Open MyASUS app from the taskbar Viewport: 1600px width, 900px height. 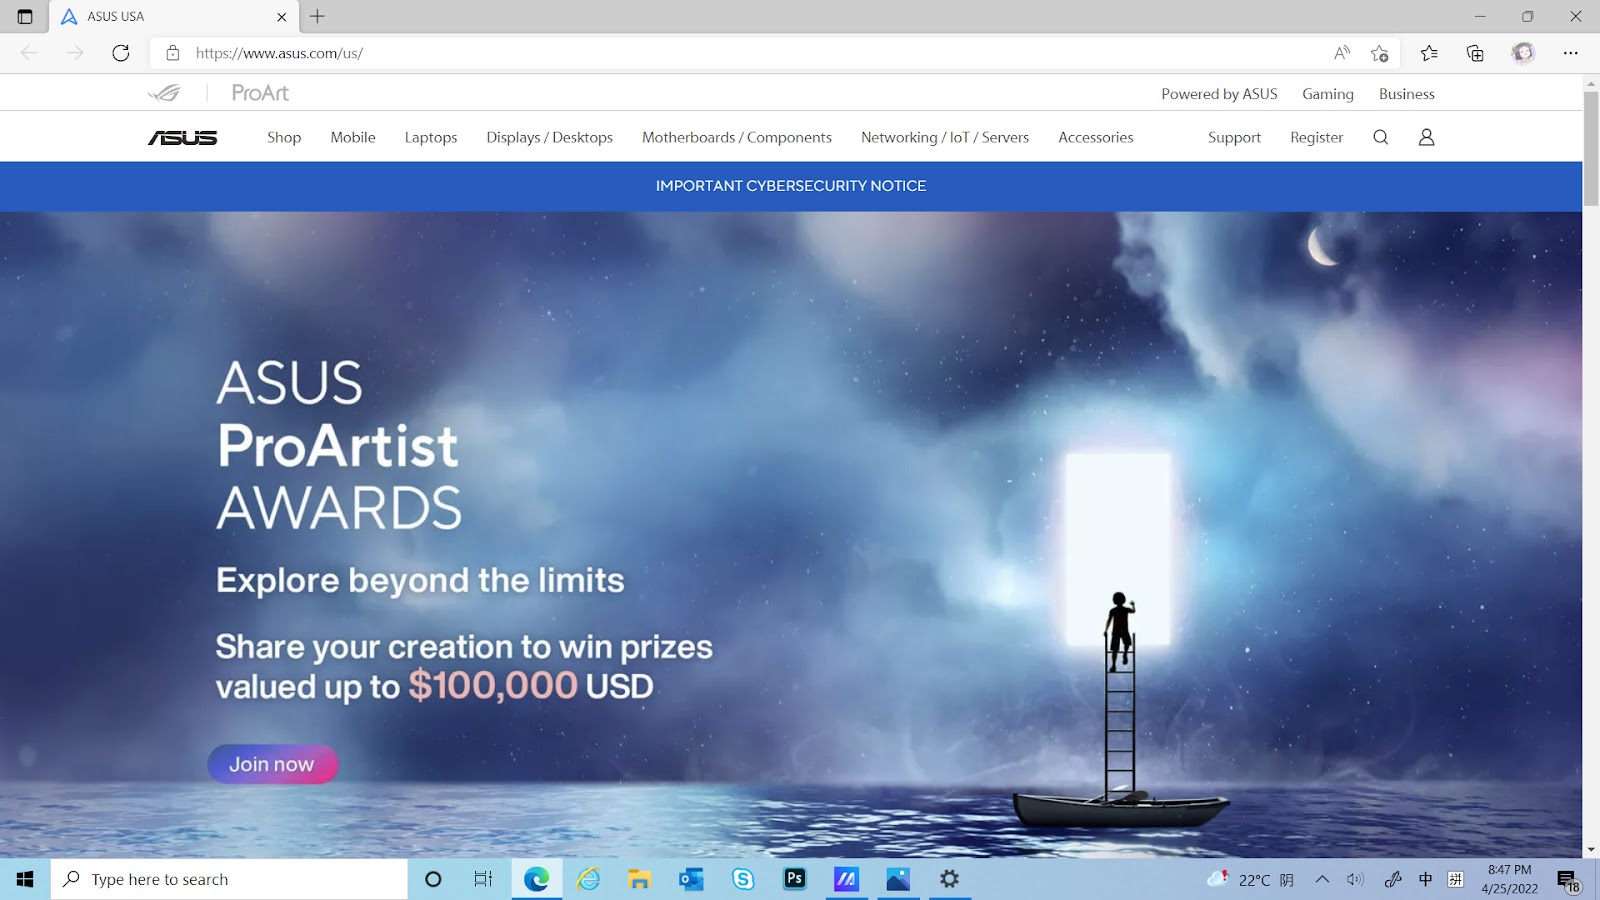(847, 879)
